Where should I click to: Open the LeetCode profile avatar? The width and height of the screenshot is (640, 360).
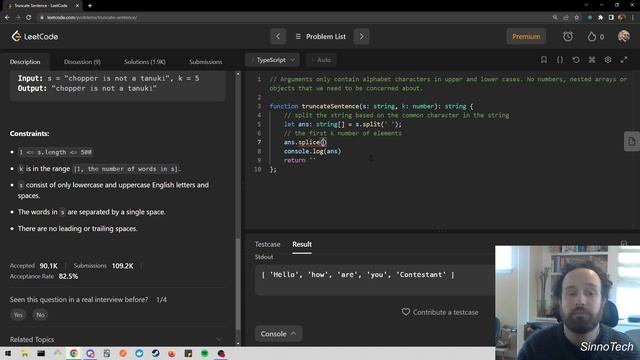pos(623,36)
